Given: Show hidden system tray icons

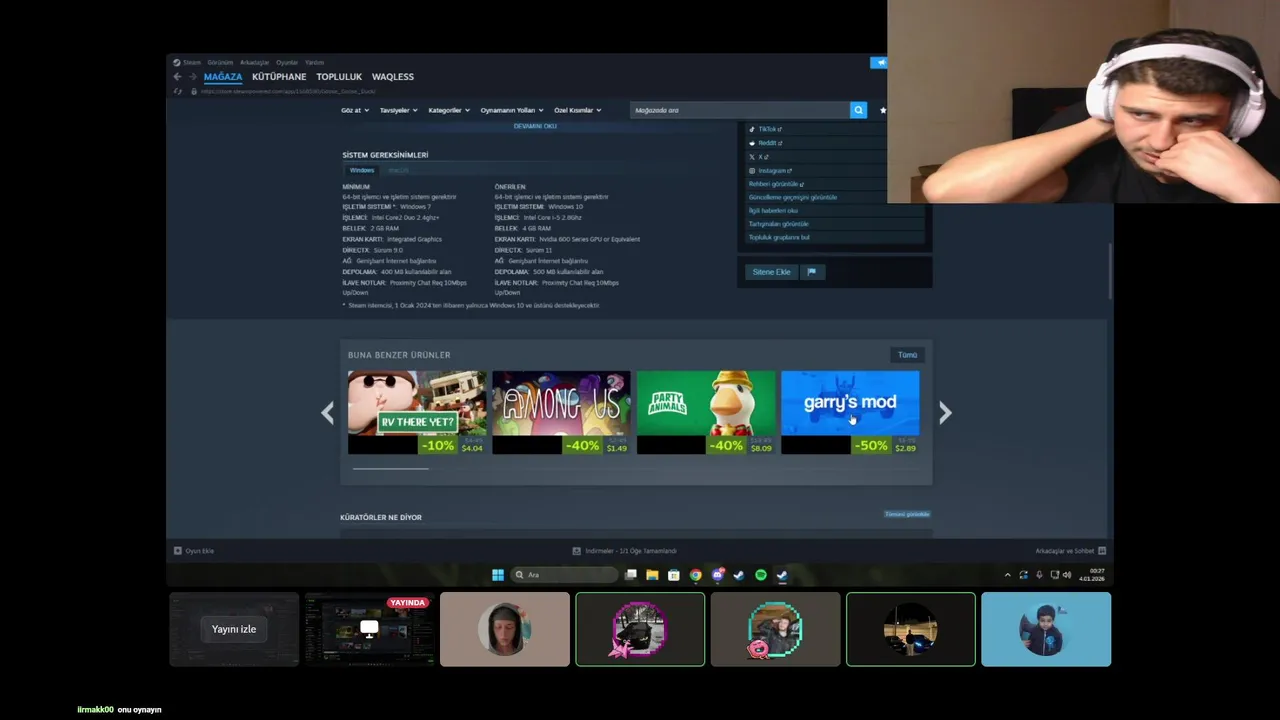Looking at the screenshot, I should 1007,575.
